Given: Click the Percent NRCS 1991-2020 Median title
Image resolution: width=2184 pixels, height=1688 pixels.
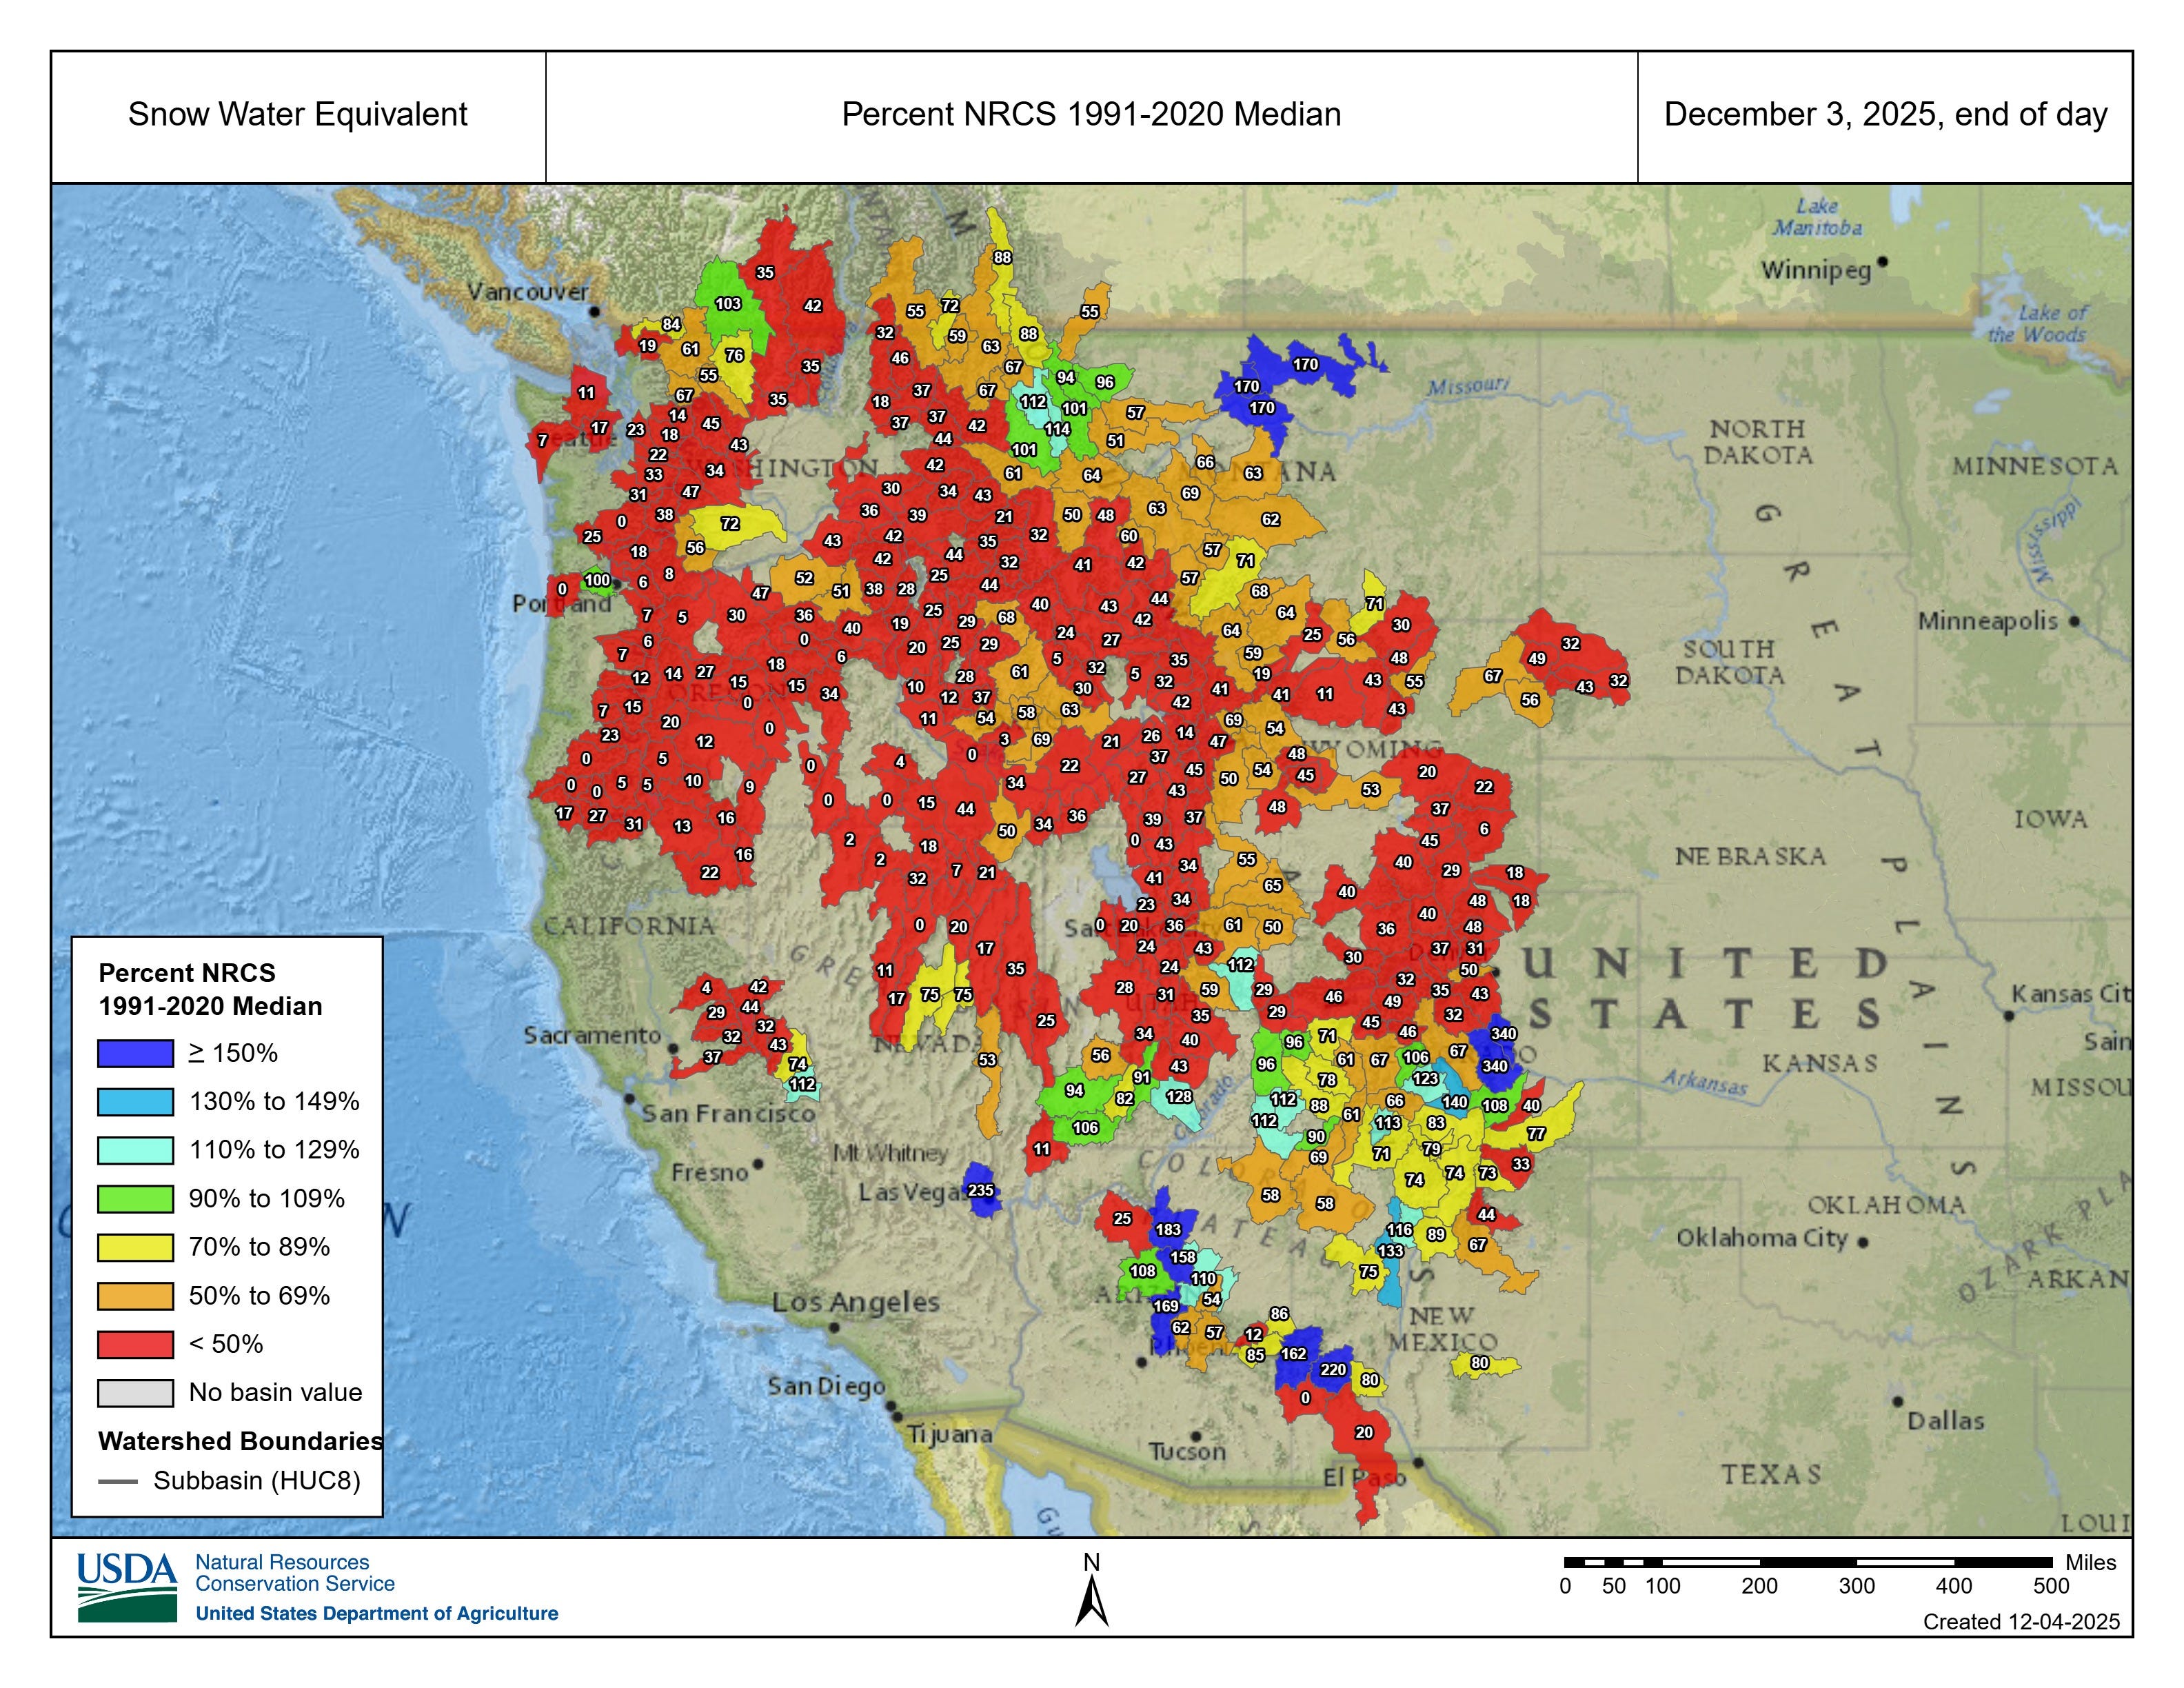Looking at the screenshot, I should tap(1091, 115).
